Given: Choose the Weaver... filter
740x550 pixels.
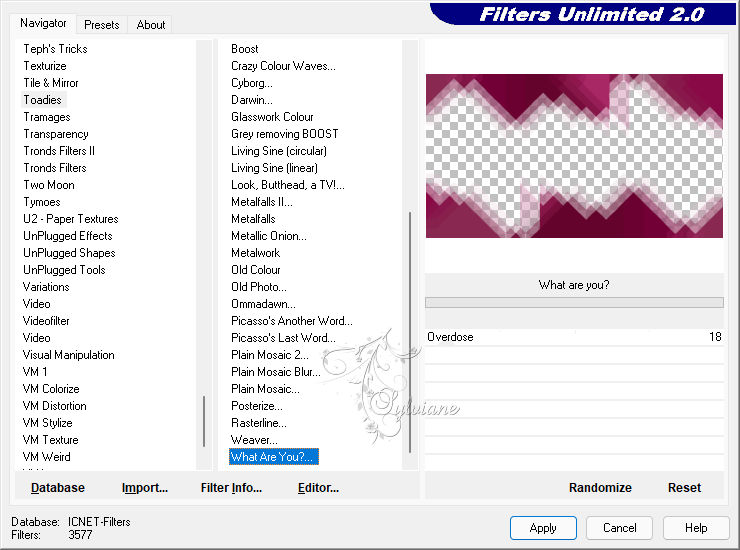Looking at the screenshot, I should tap(254, 440).
